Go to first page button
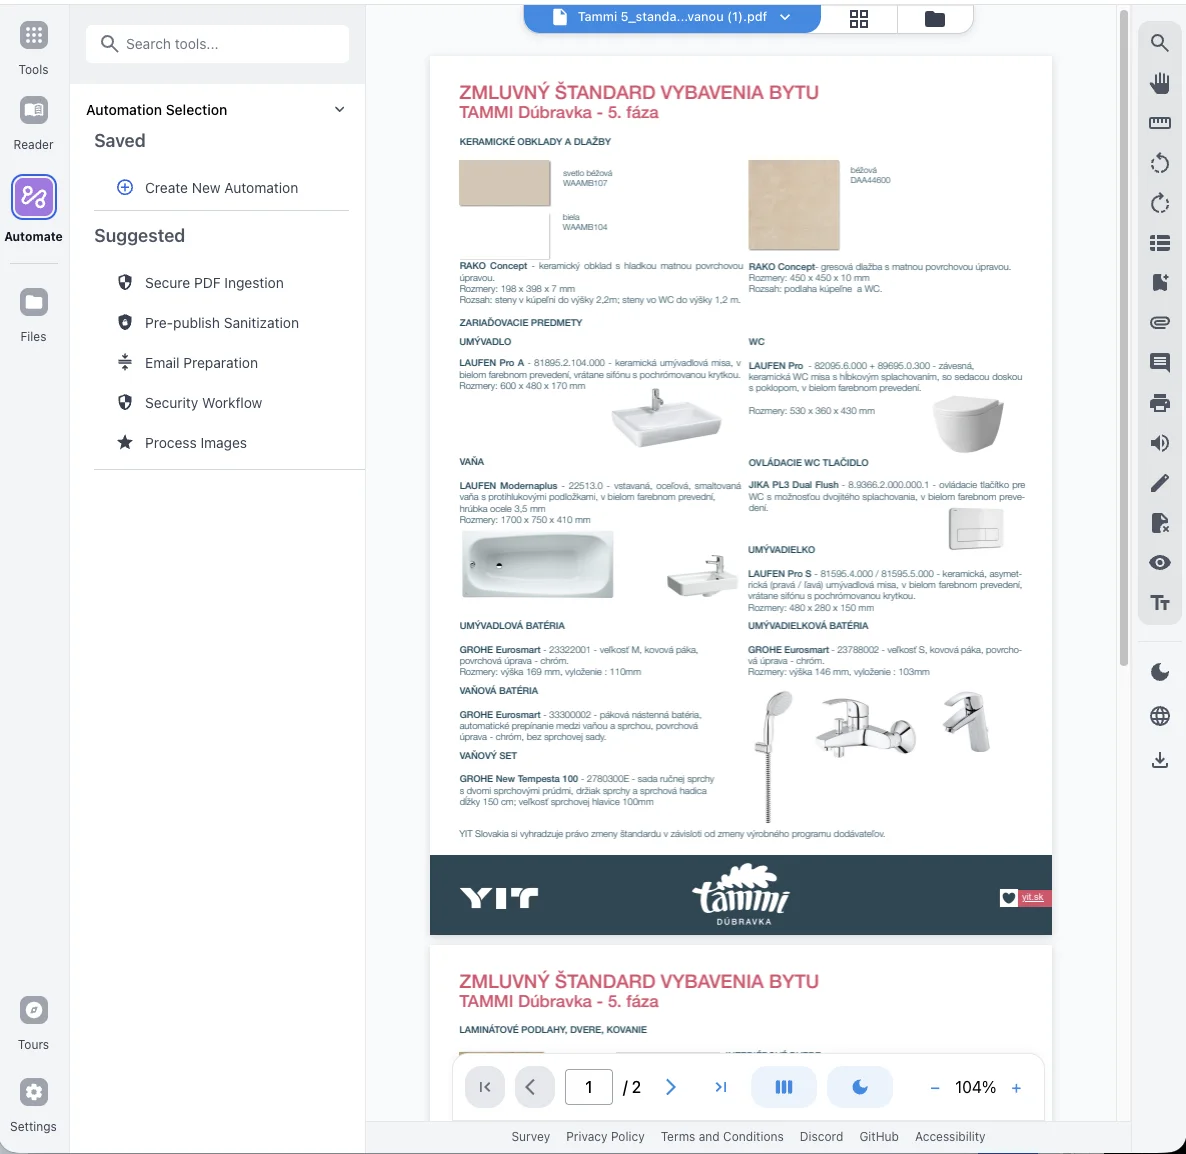Viewport: 1186px width, 1154px height. (485, 1087)
